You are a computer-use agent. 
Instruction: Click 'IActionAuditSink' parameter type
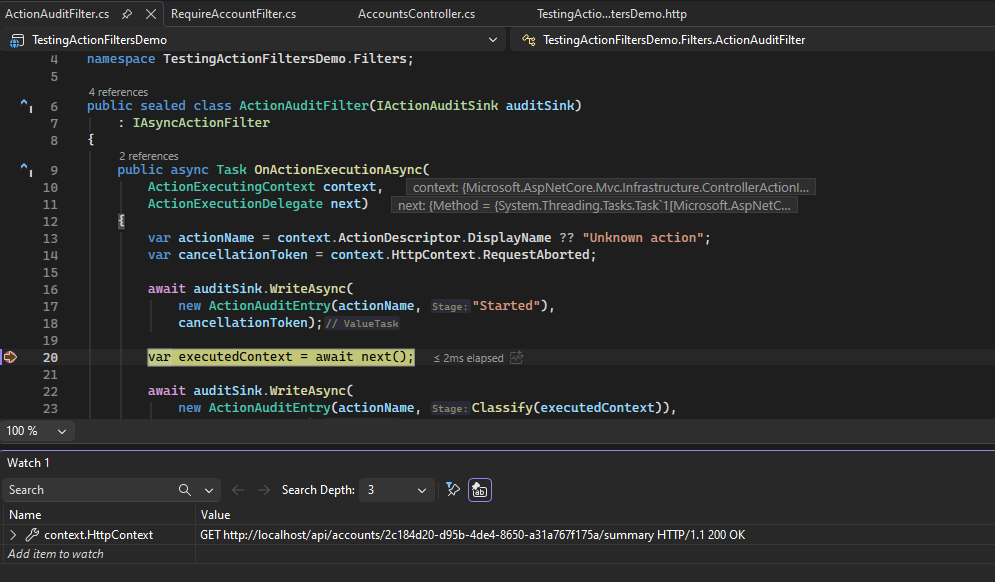(x=437, y=105)
